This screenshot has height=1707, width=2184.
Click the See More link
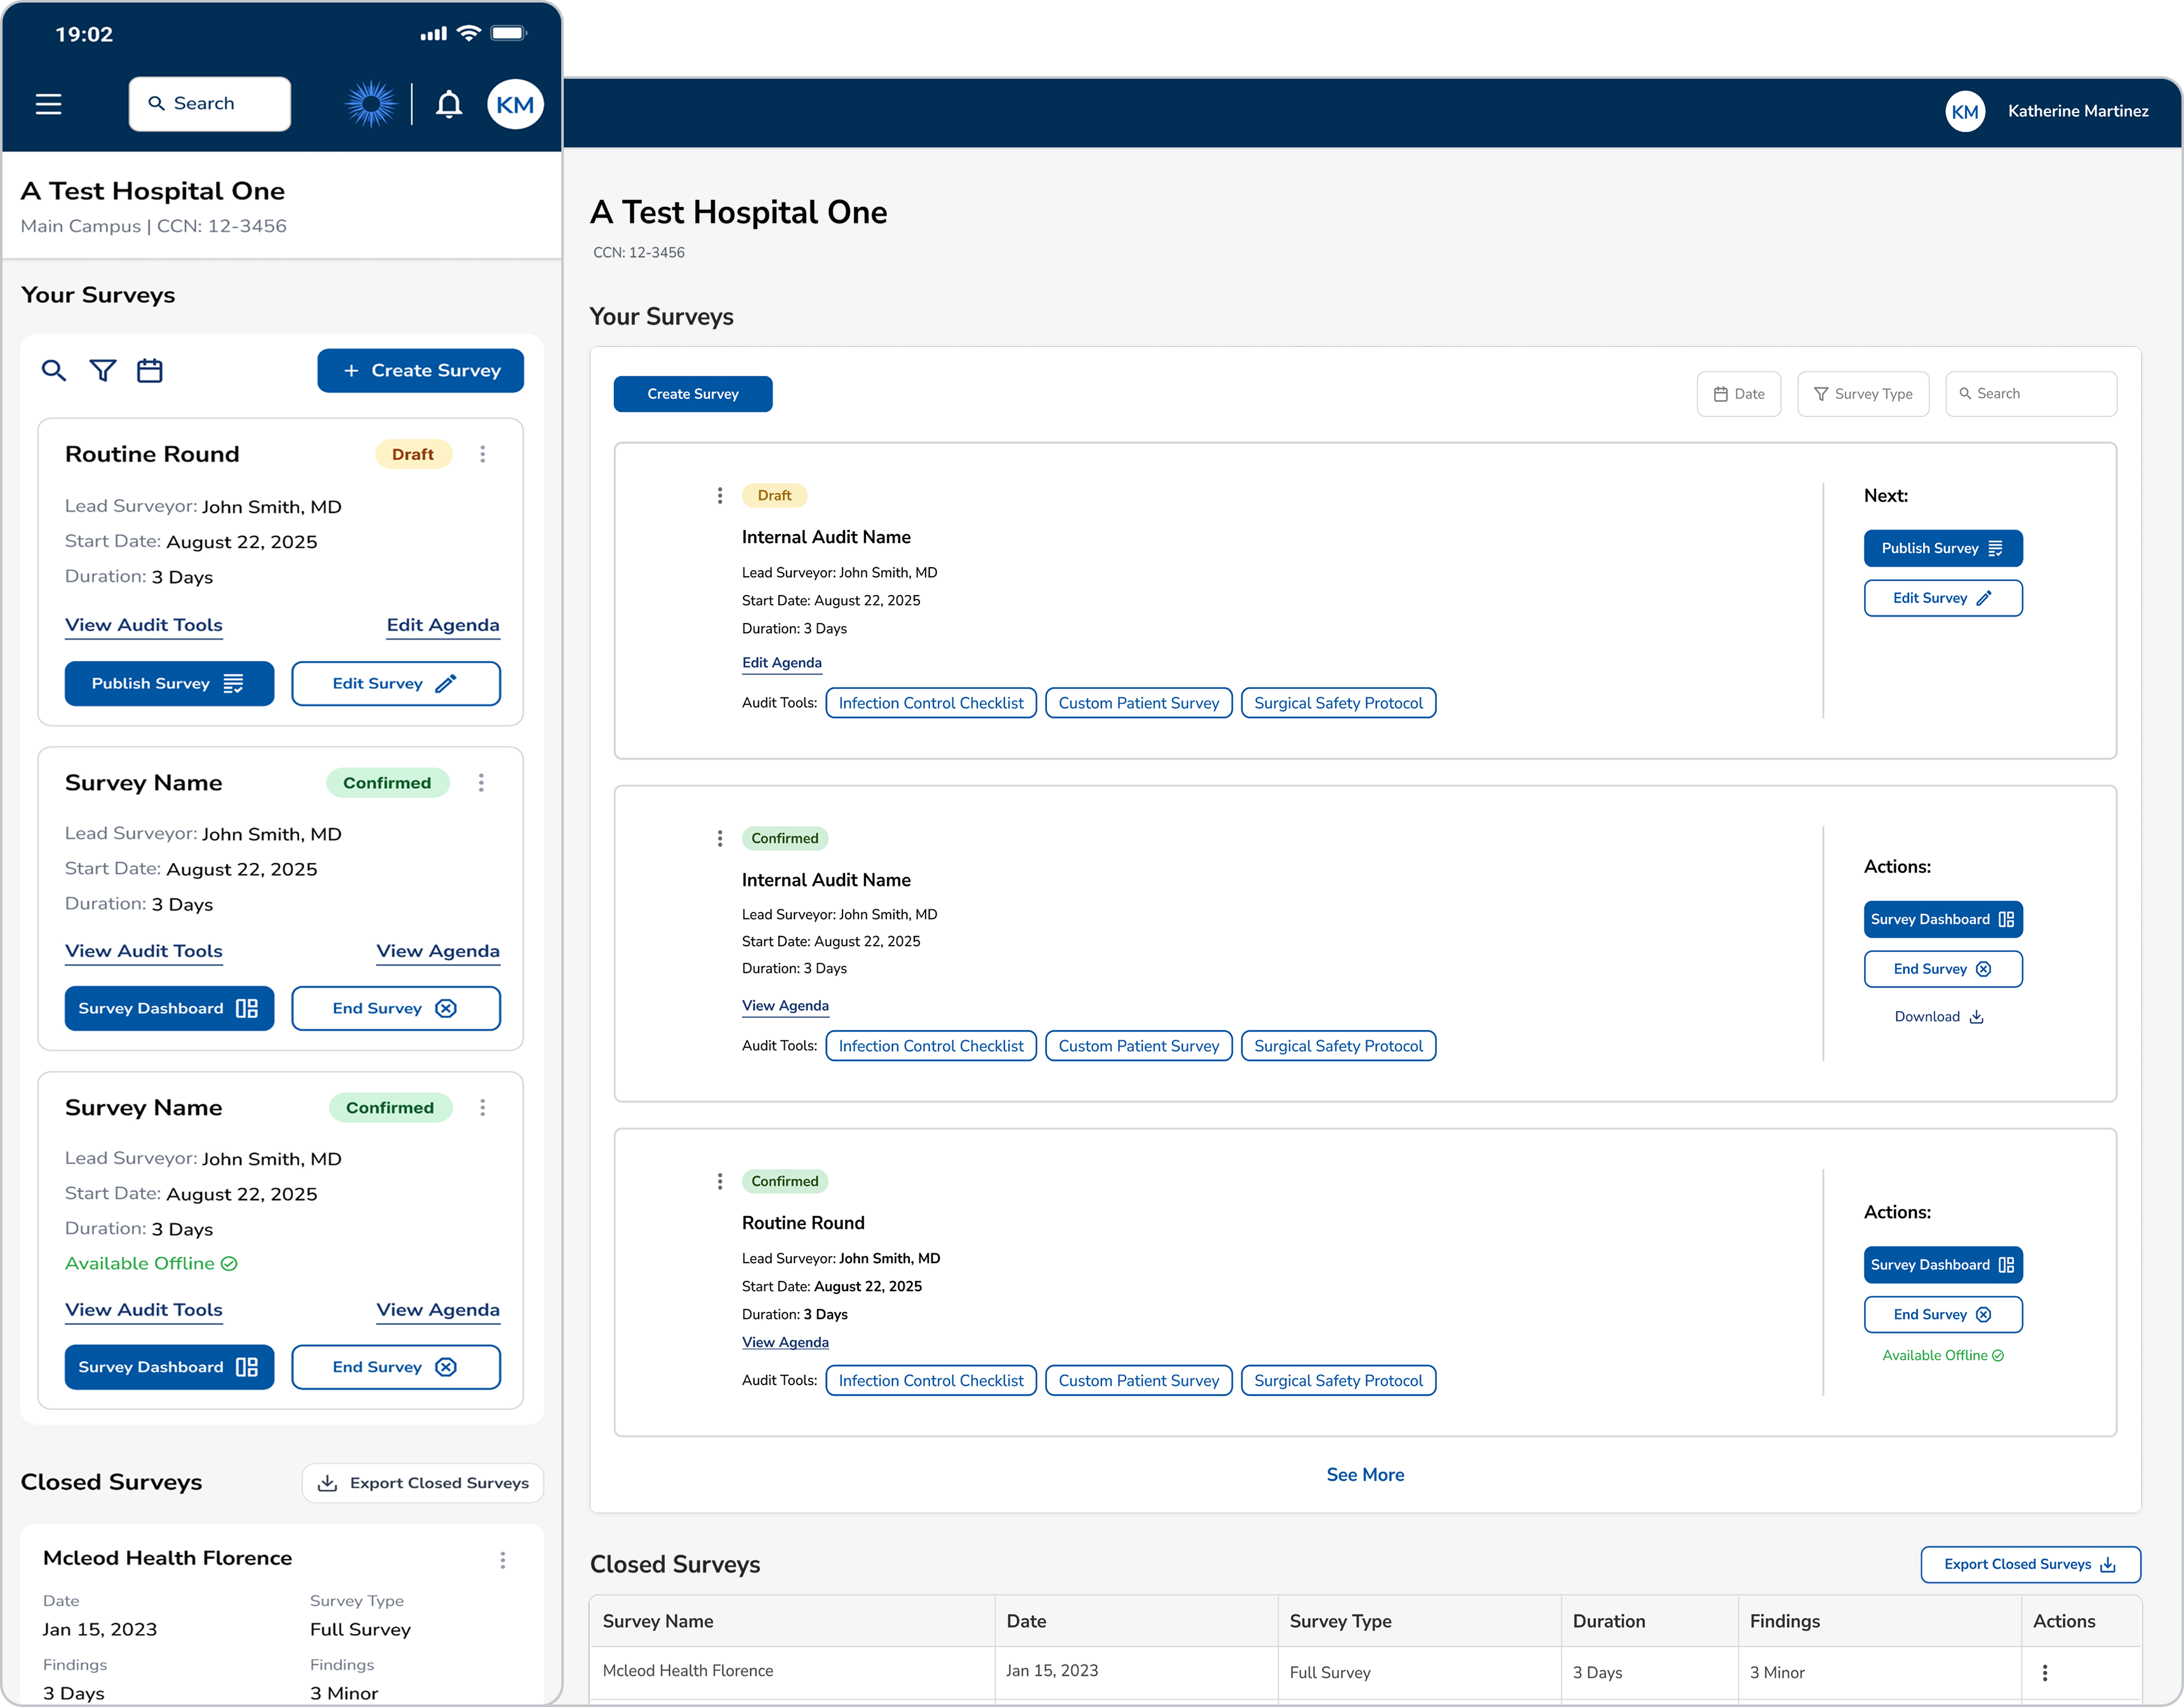[x=1365, y=1475]
